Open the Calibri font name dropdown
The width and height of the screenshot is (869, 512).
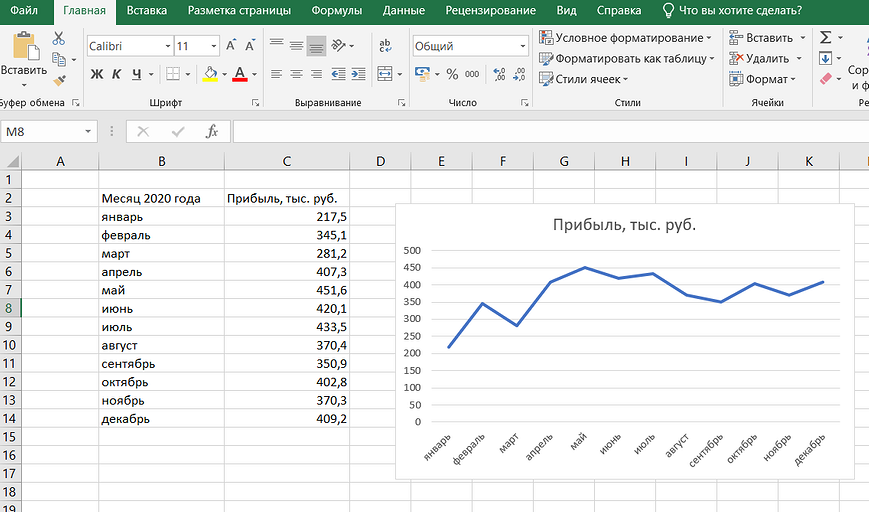(x=129, y=46)
